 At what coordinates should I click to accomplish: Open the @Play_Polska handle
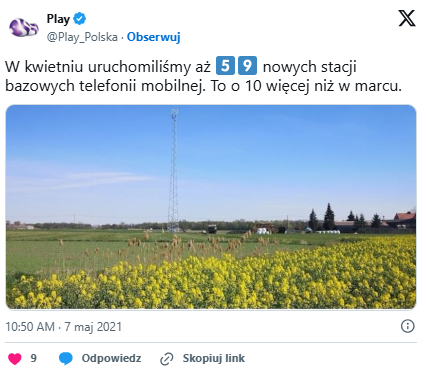[x=82, y=37]
